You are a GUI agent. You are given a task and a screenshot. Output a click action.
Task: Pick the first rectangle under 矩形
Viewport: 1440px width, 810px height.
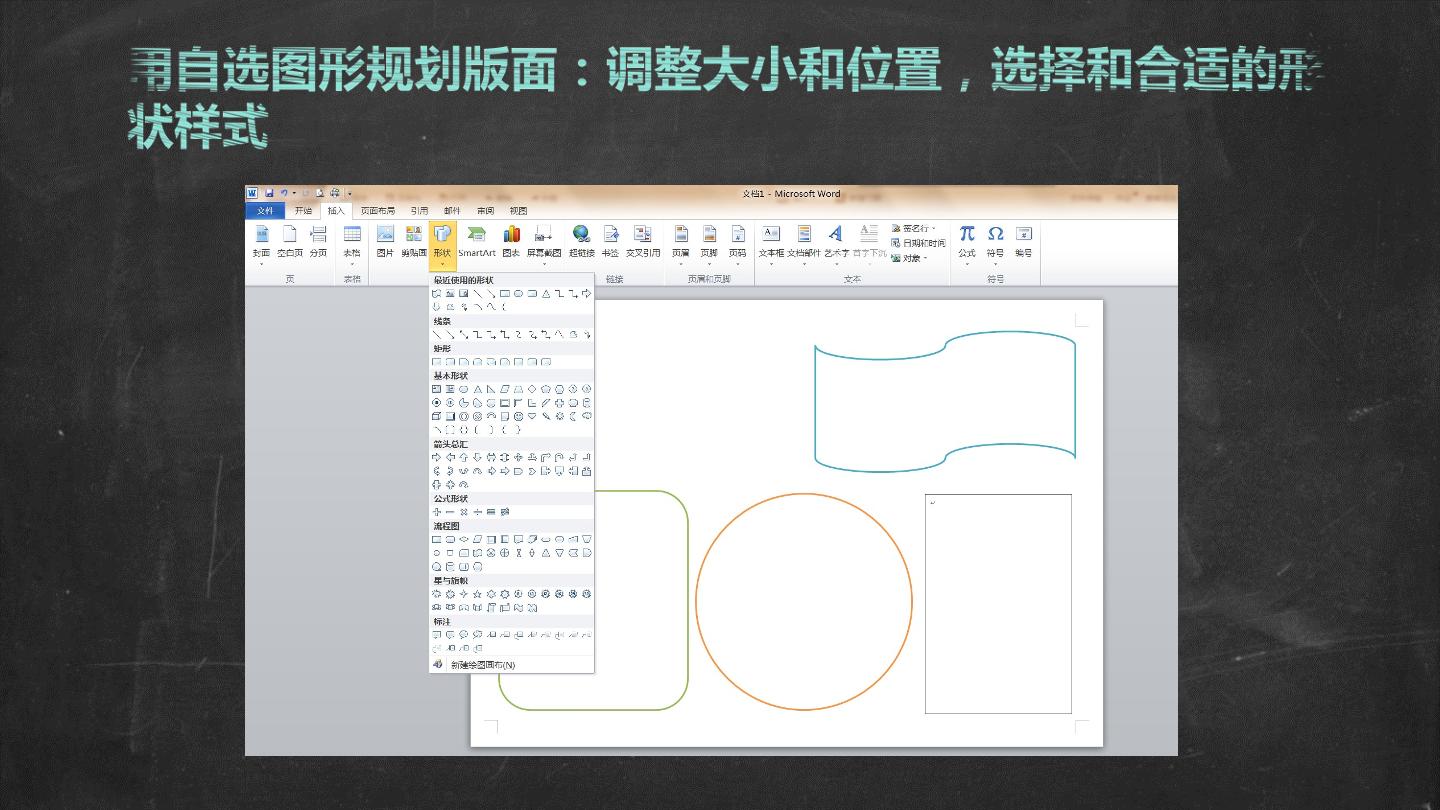[x=436, y=362]
